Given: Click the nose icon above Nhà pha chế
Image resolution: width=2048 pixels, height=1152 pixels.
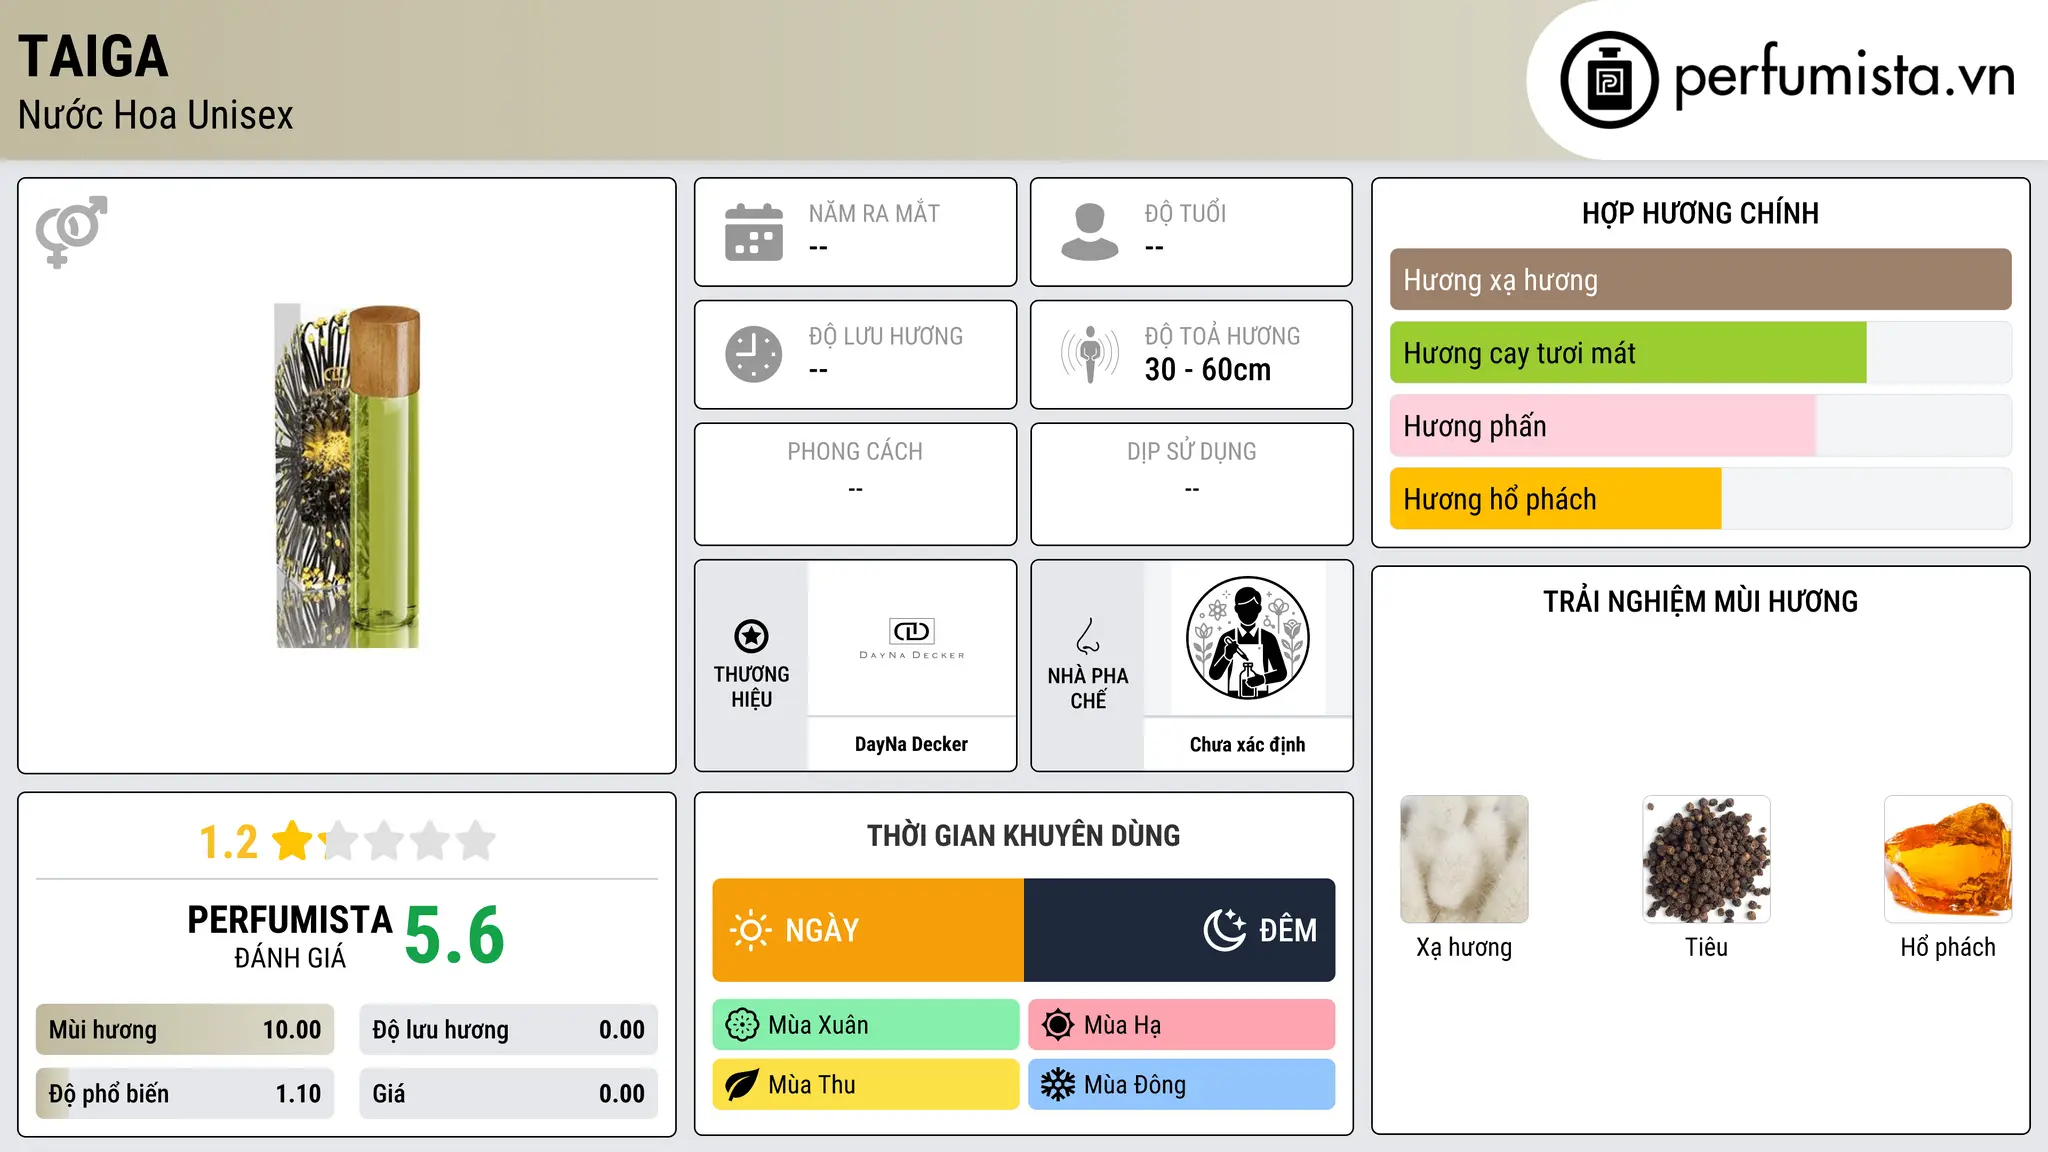Looking at the screenshot, I should click(1088, 636).
